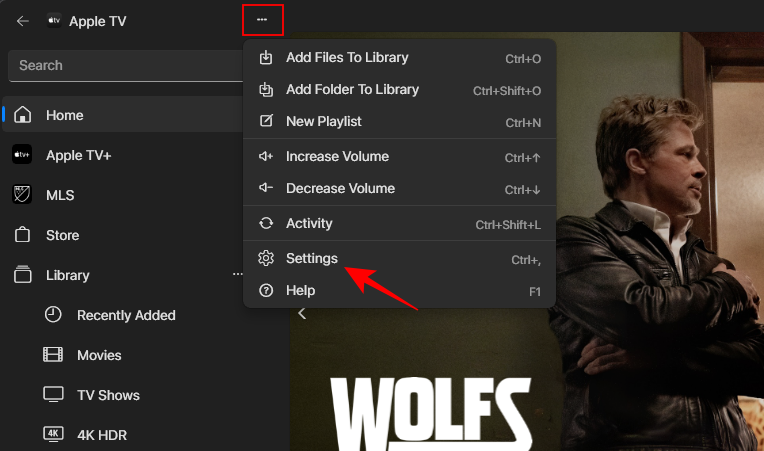Open the MLS shield icon
This screenshot has height=451, width=764.
tap(22, 194)
